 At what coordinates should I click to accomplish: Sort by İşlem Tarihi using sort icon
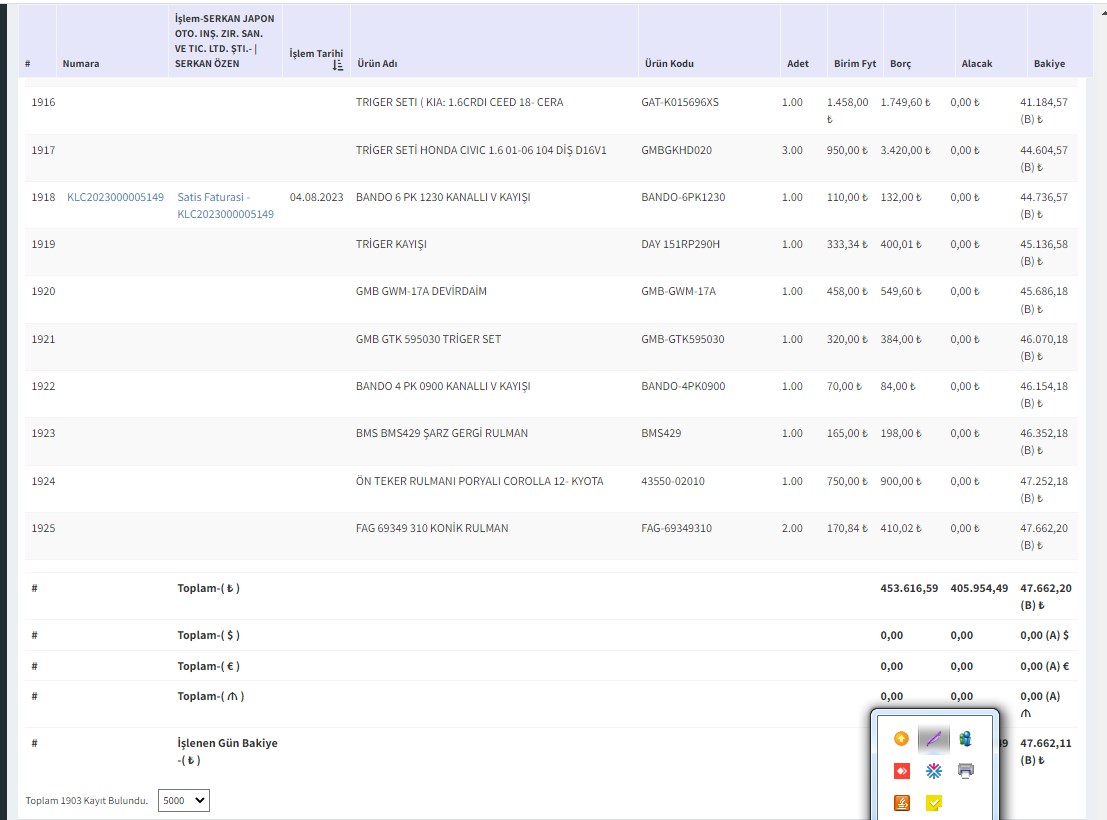(337, 65)
